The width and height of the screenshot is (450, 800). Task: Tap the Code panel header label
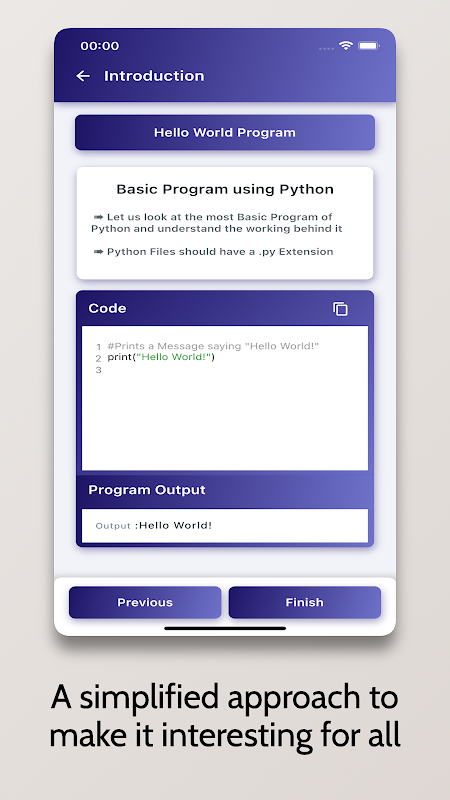(107, 308)
